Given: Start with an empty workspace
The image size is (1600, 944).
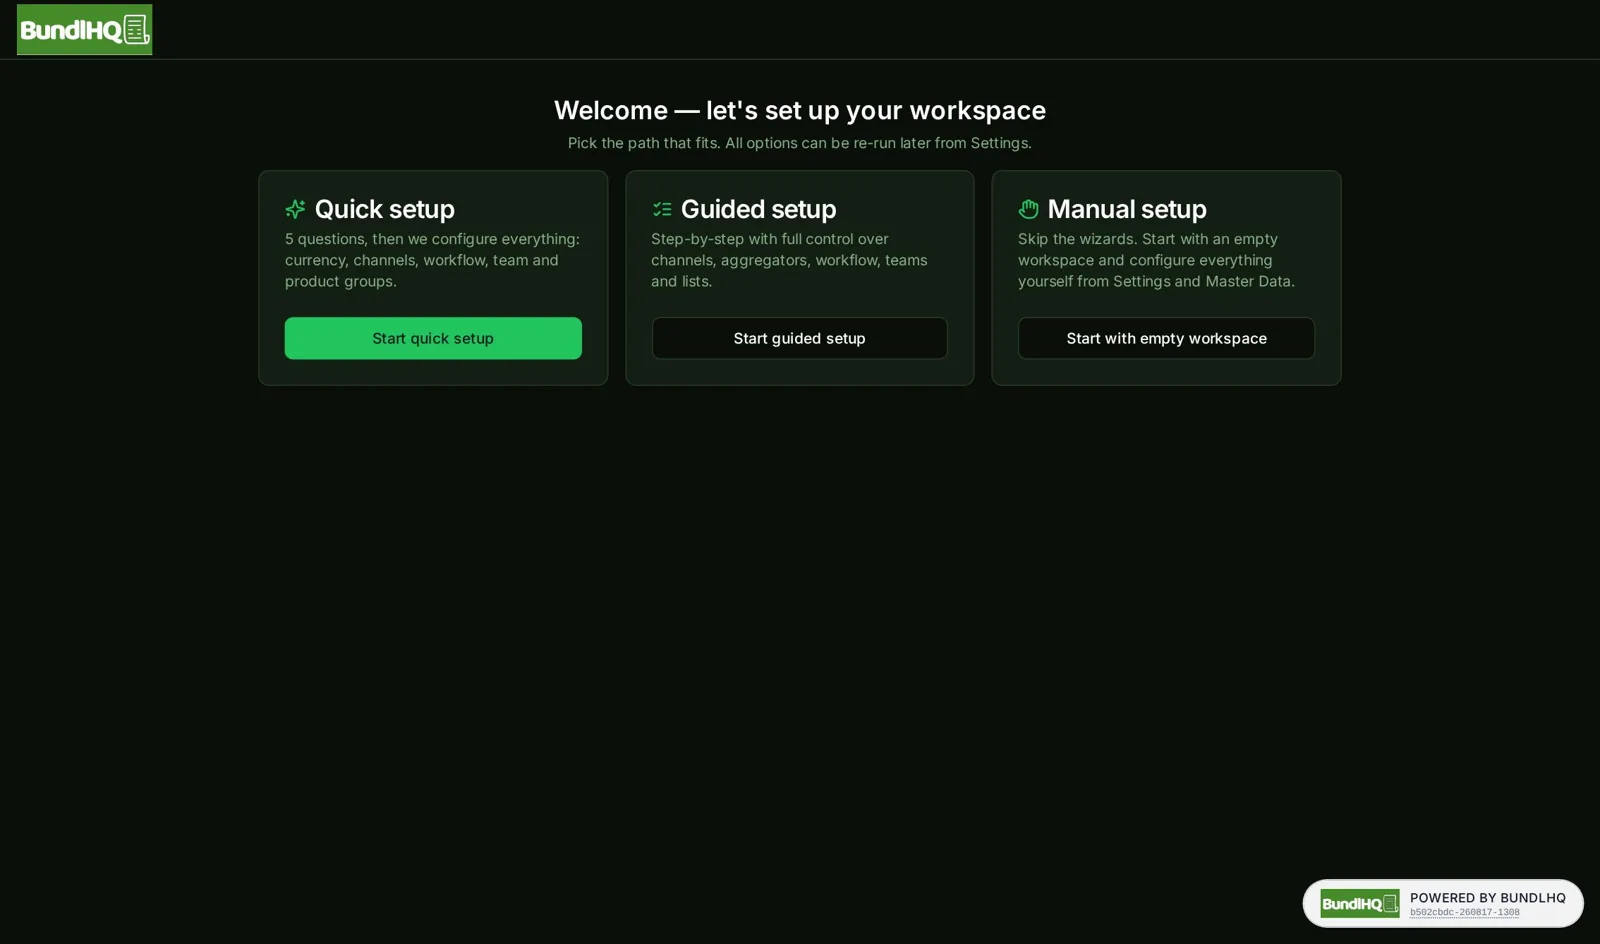Looking at the screenshot, I should (1166, 338).
